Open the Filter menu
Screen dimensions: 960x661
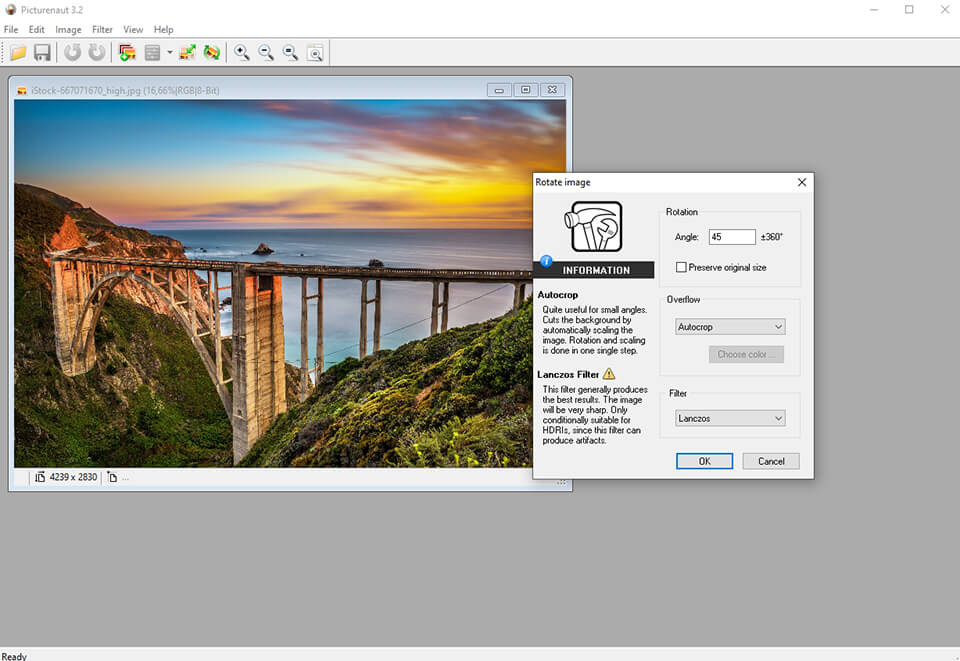102,29
